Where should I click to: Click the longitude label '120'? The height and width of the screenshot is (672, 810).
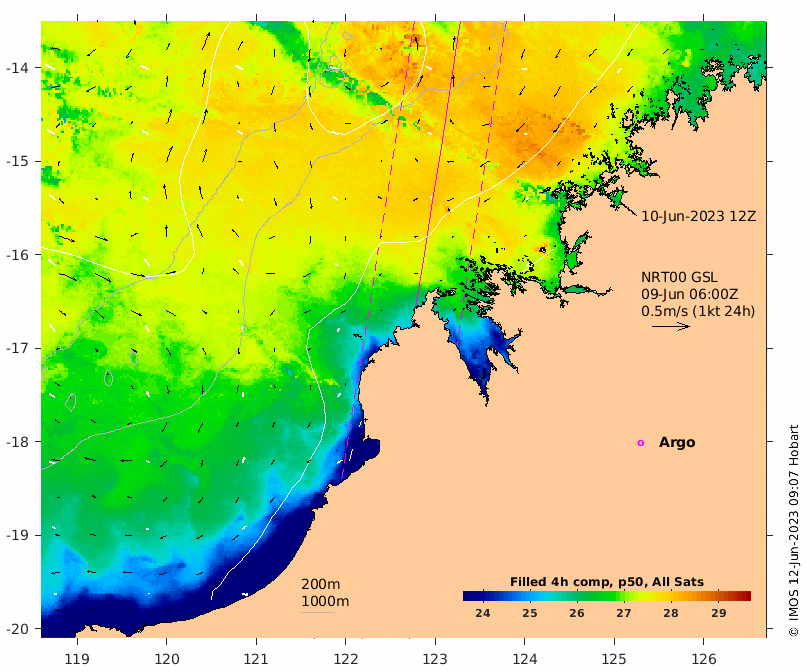point(167,659)
